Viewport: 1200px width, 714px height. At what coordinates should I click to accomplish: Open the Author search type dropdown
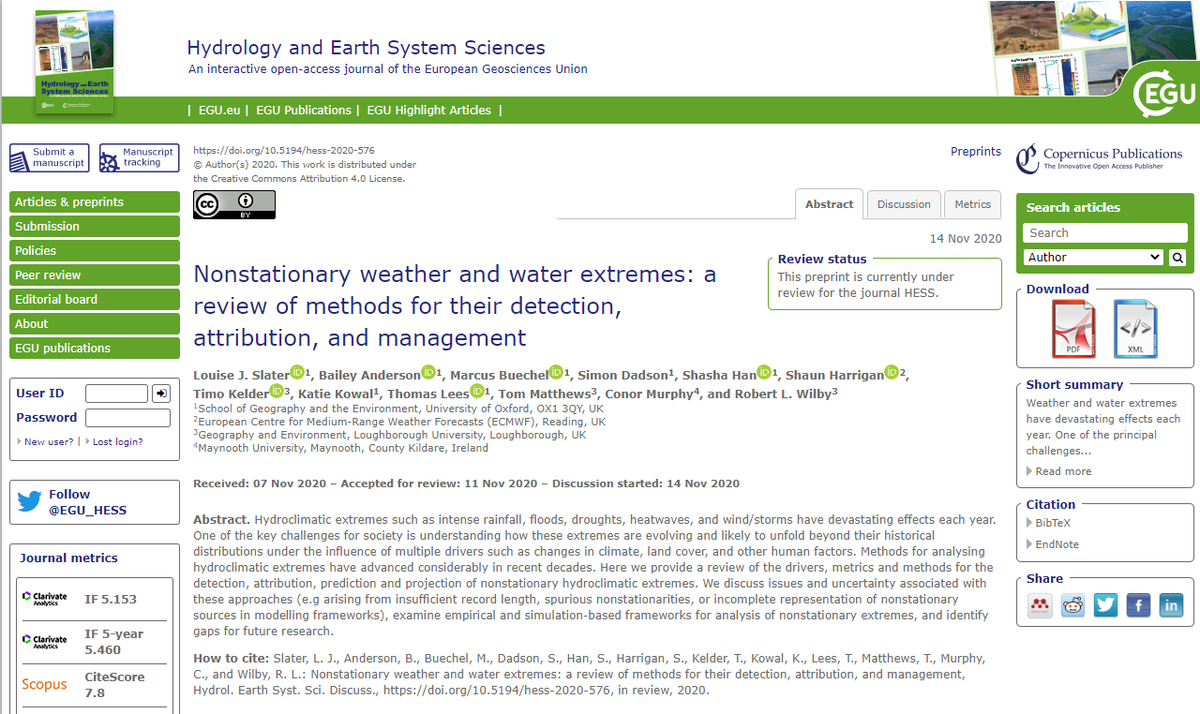coord(1093,258)
